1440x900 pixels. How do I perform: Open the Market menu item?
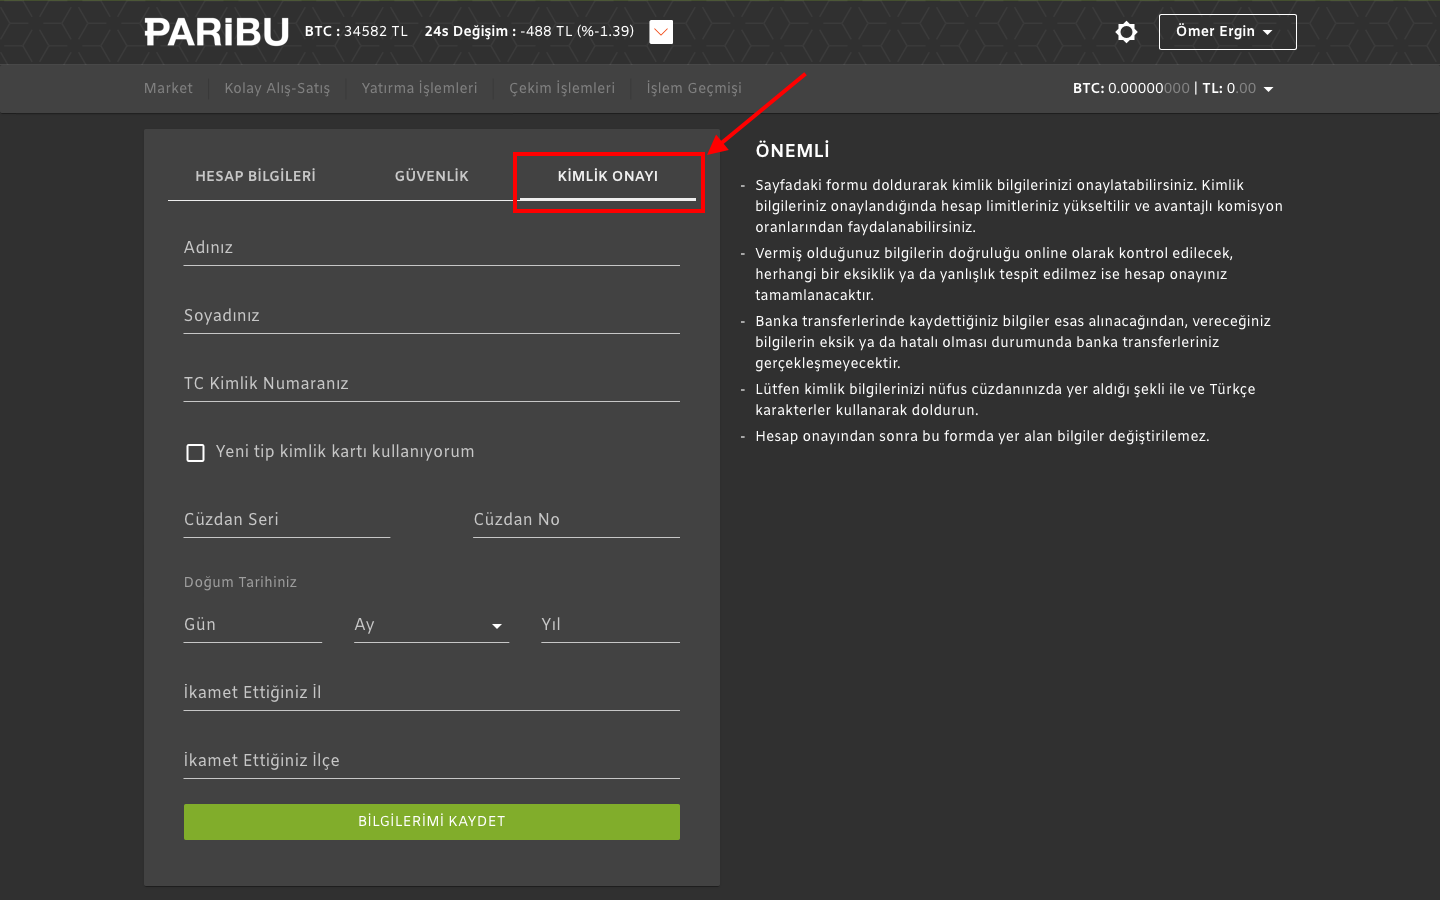(x=168, y=88)
